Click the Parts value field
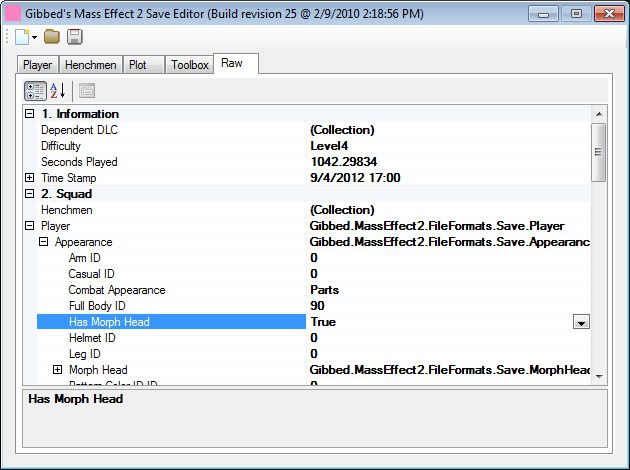The image size is (630, 470). 449,290
